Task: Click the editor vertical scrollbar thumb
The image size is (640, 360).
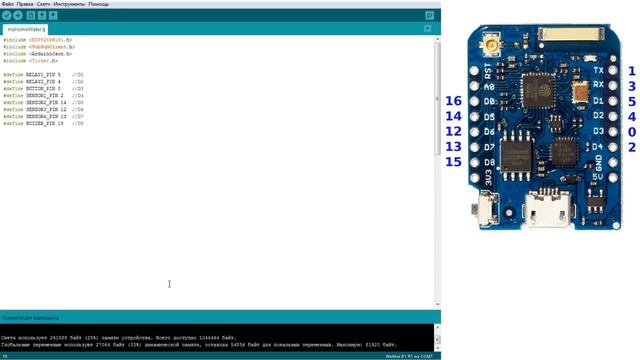Action: coord(437,98)
